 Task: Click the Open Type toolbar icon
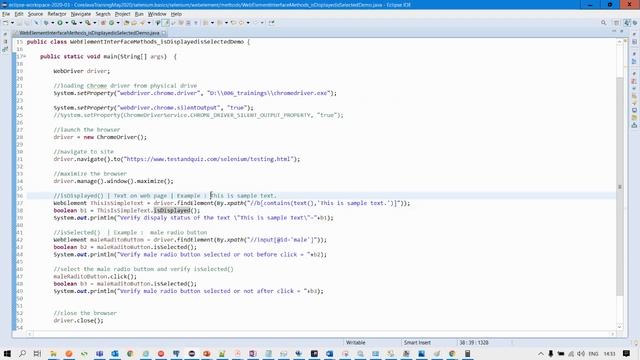(127, 23)
